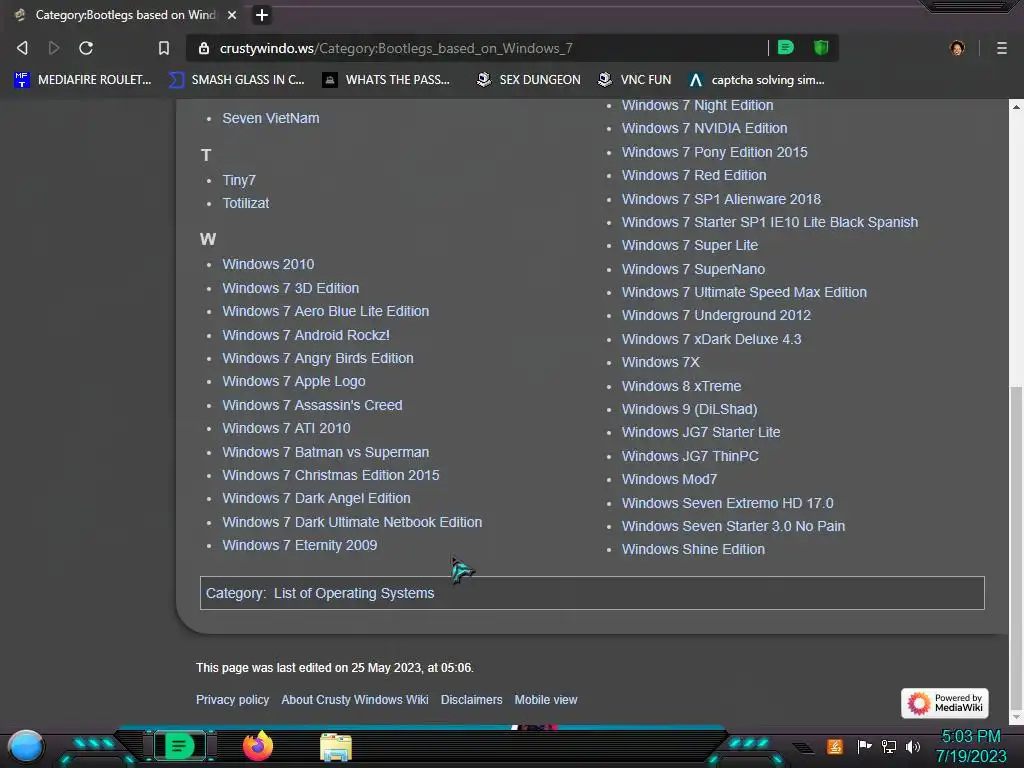Reload the page with the refresh icon
This screenshot has height=768, width=1024.
tap(86, 48)
